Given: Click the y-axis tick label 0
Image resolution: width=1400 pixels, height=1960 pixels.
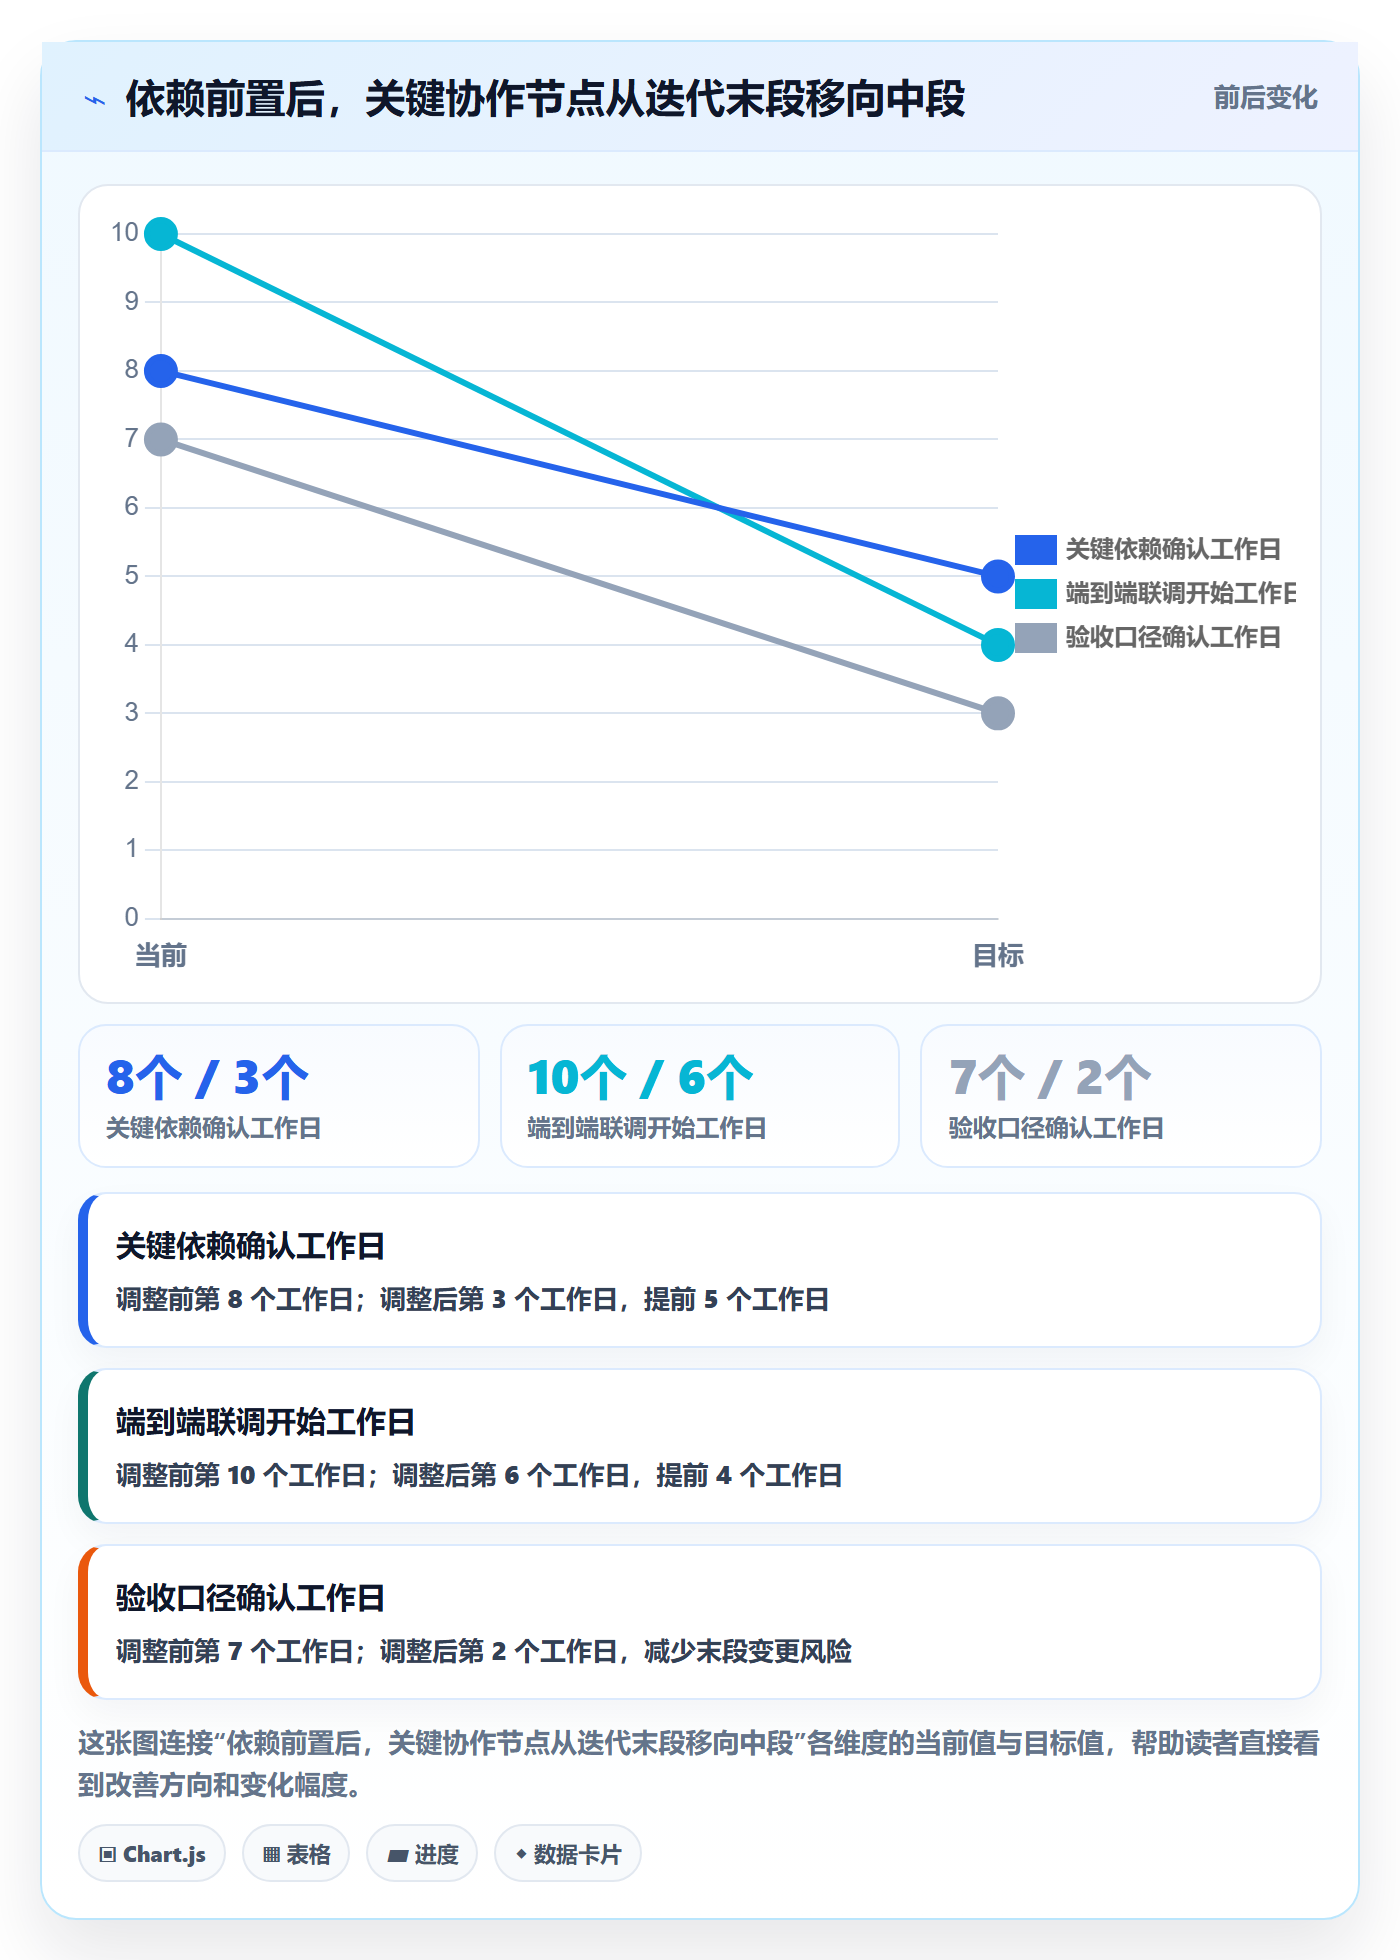Looking at the screenshot, I should click(x=131, y=917).
